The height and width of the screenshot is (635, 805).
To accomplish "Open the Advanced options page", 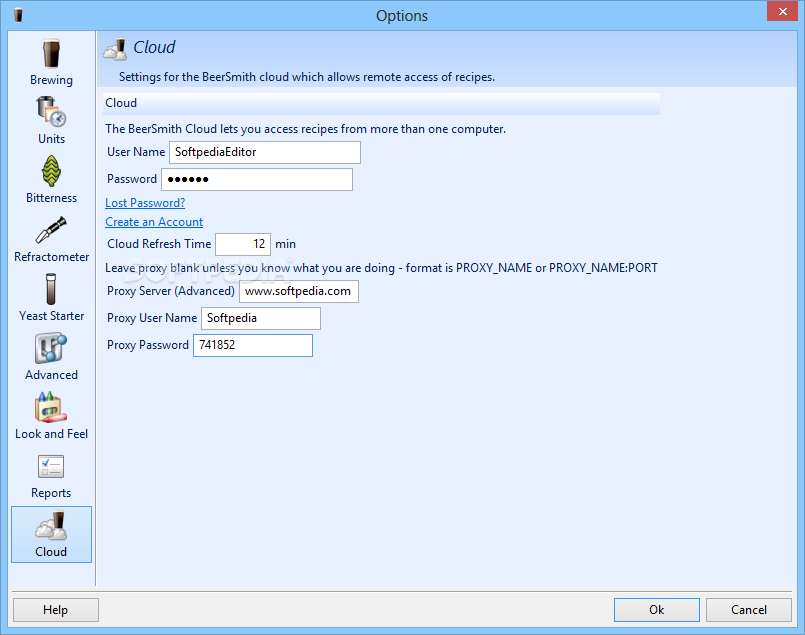I will 51,357.
